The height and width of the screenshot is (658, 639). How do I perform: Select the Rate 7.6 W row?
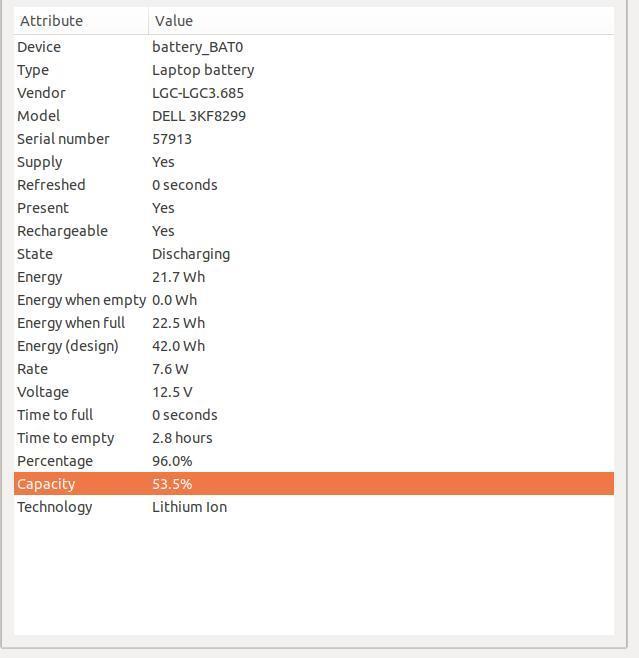pos(314,369)
